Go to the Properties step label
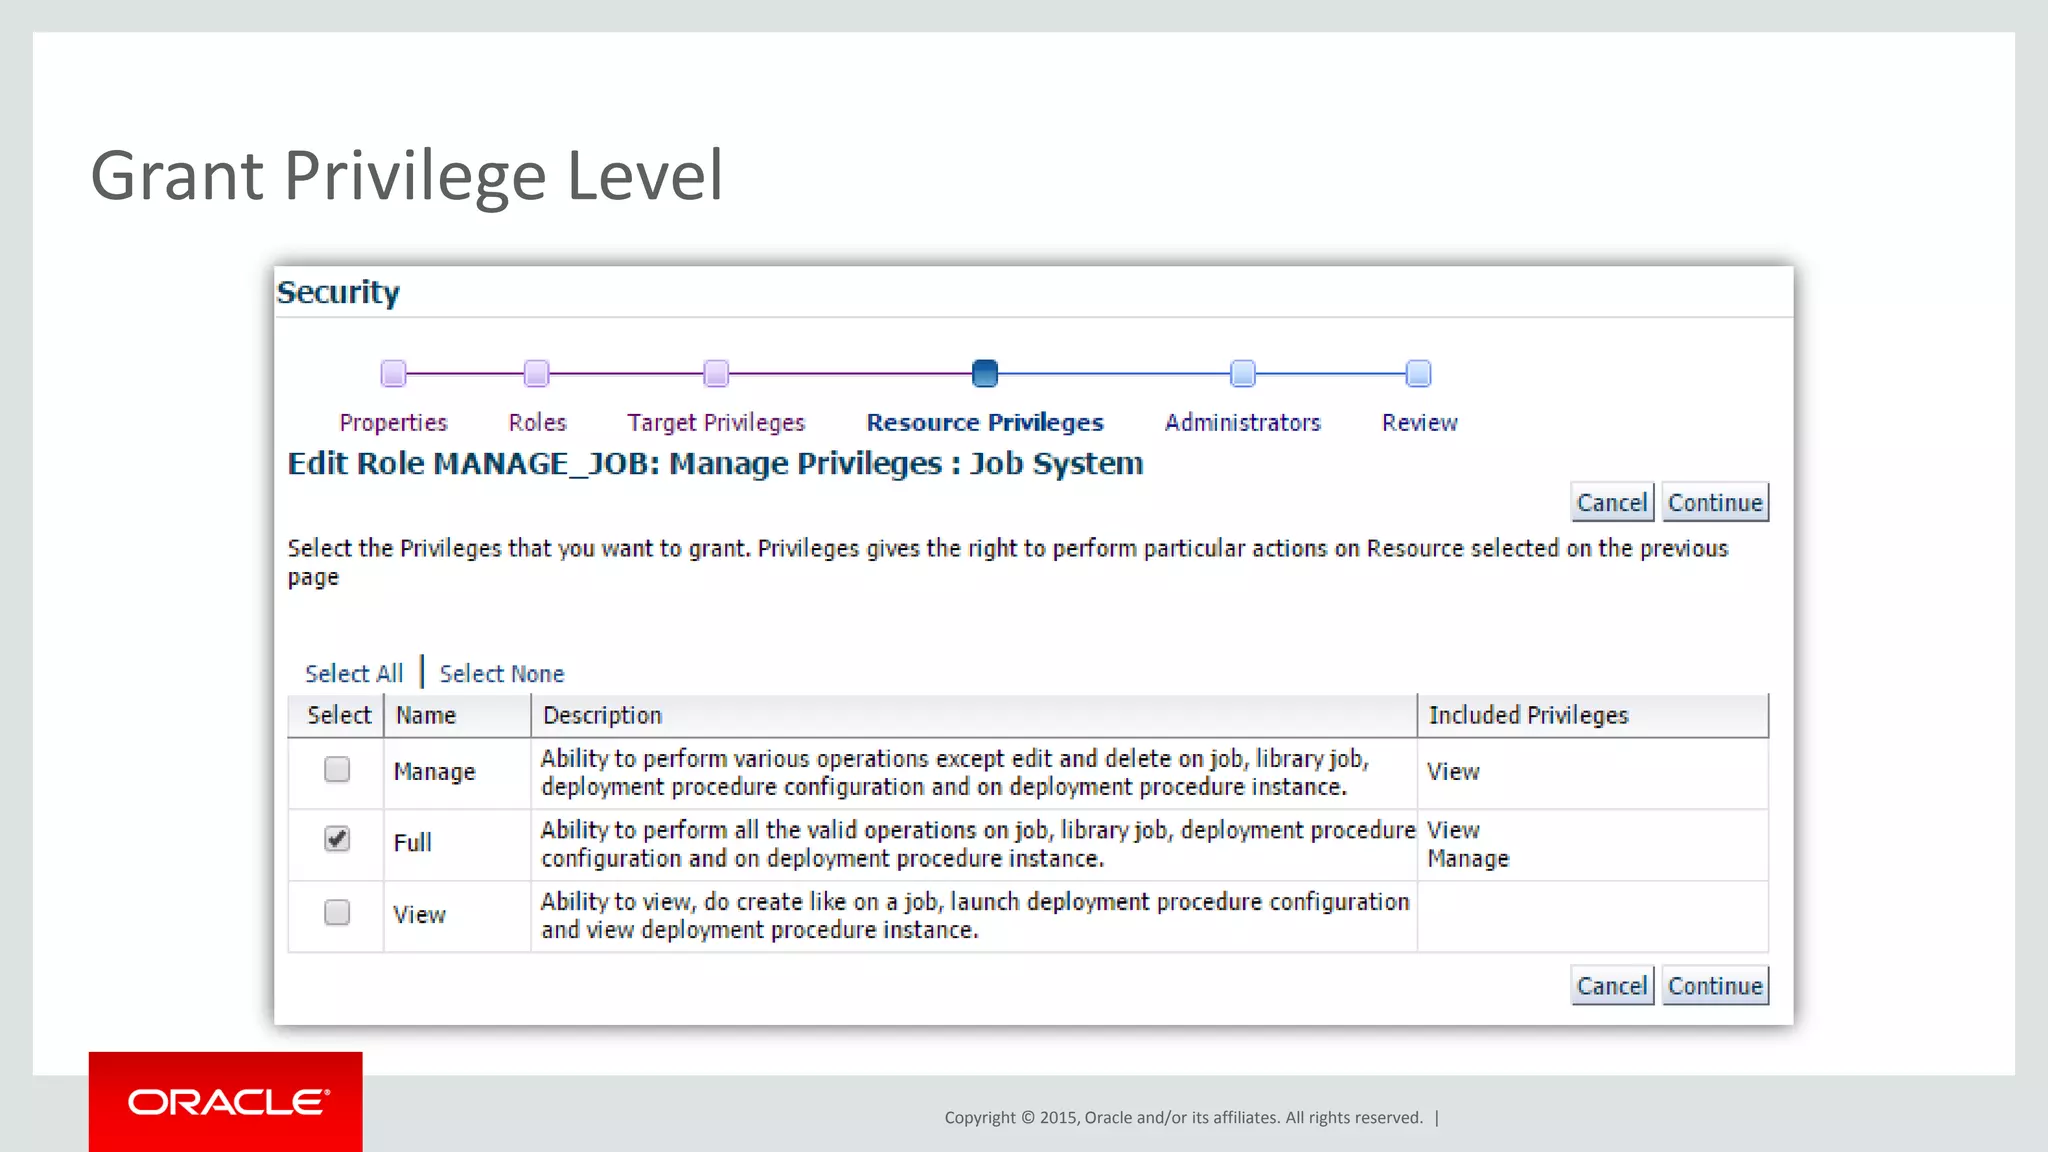2048x1152 pixels. point(393,423)
